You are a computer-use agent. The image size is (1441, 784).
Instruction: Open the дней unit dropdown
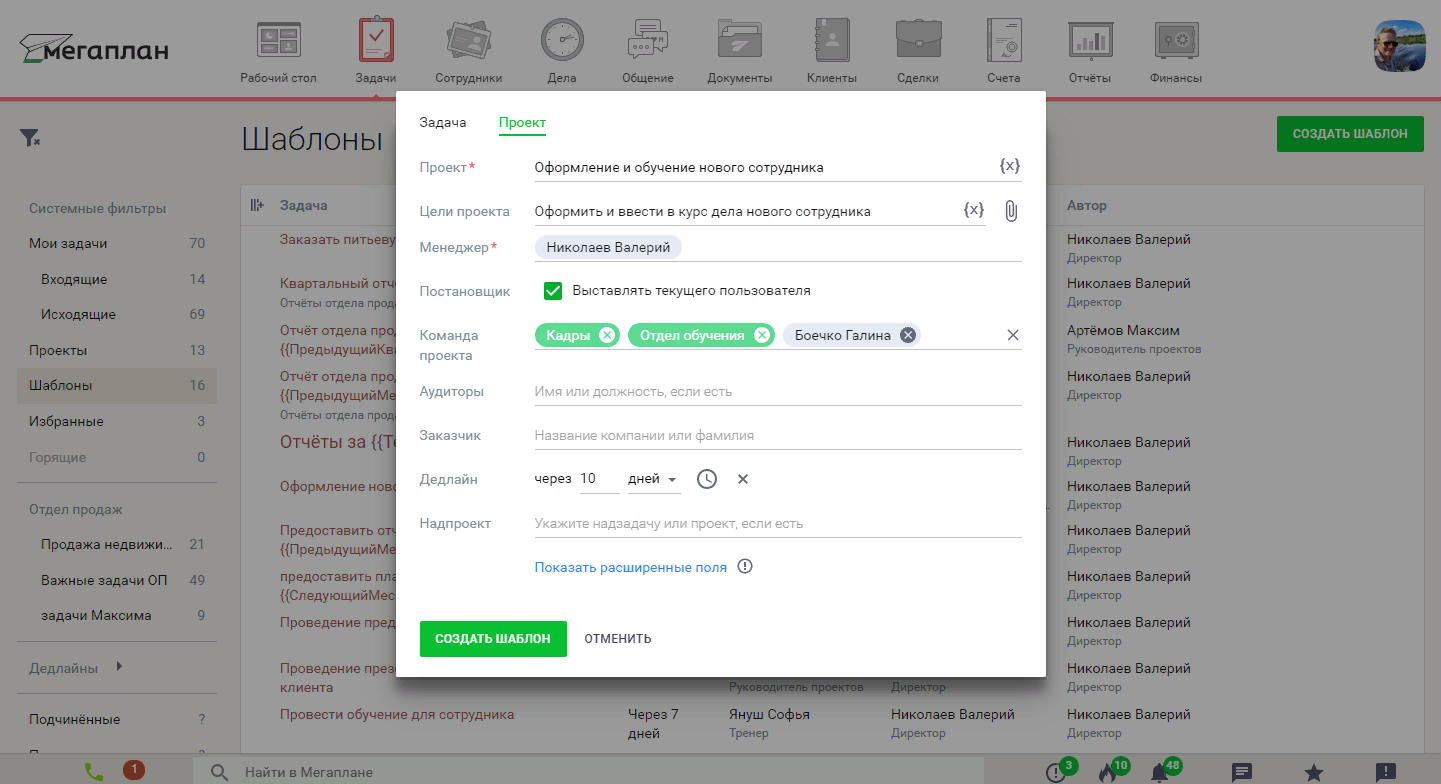click(653, 480)
